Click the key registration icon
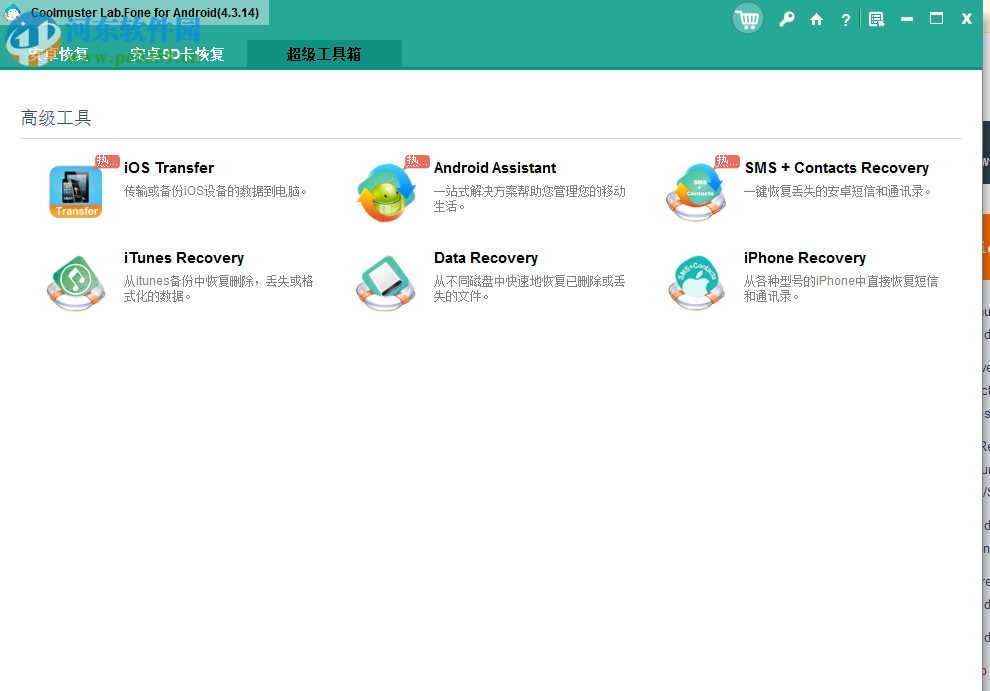The width and height of the screenshot is (990, 691). [x=786, y=18]
